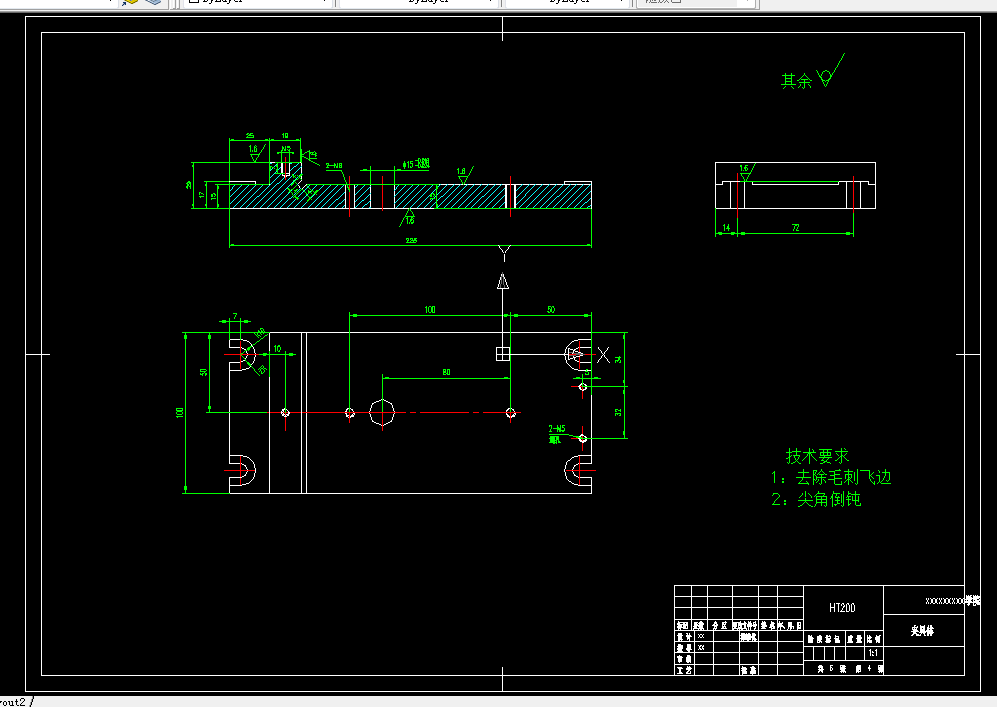Select the 其余 surface finish label
997x707 pixels.
[x=796, y=81]
